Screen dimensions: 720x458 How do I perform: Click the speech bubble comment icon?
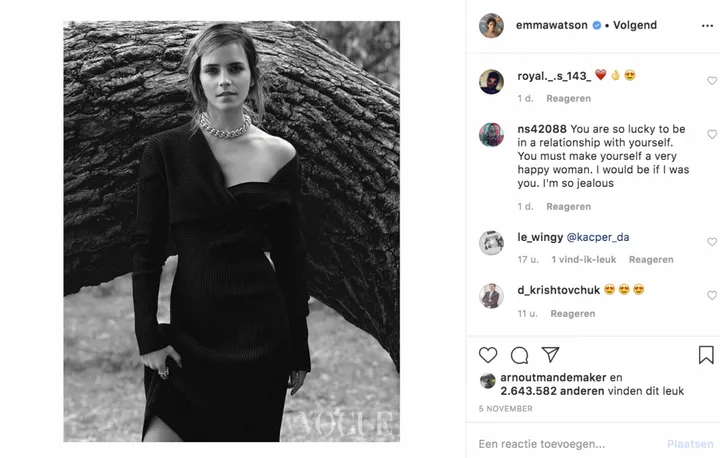[x=519, y=355]
